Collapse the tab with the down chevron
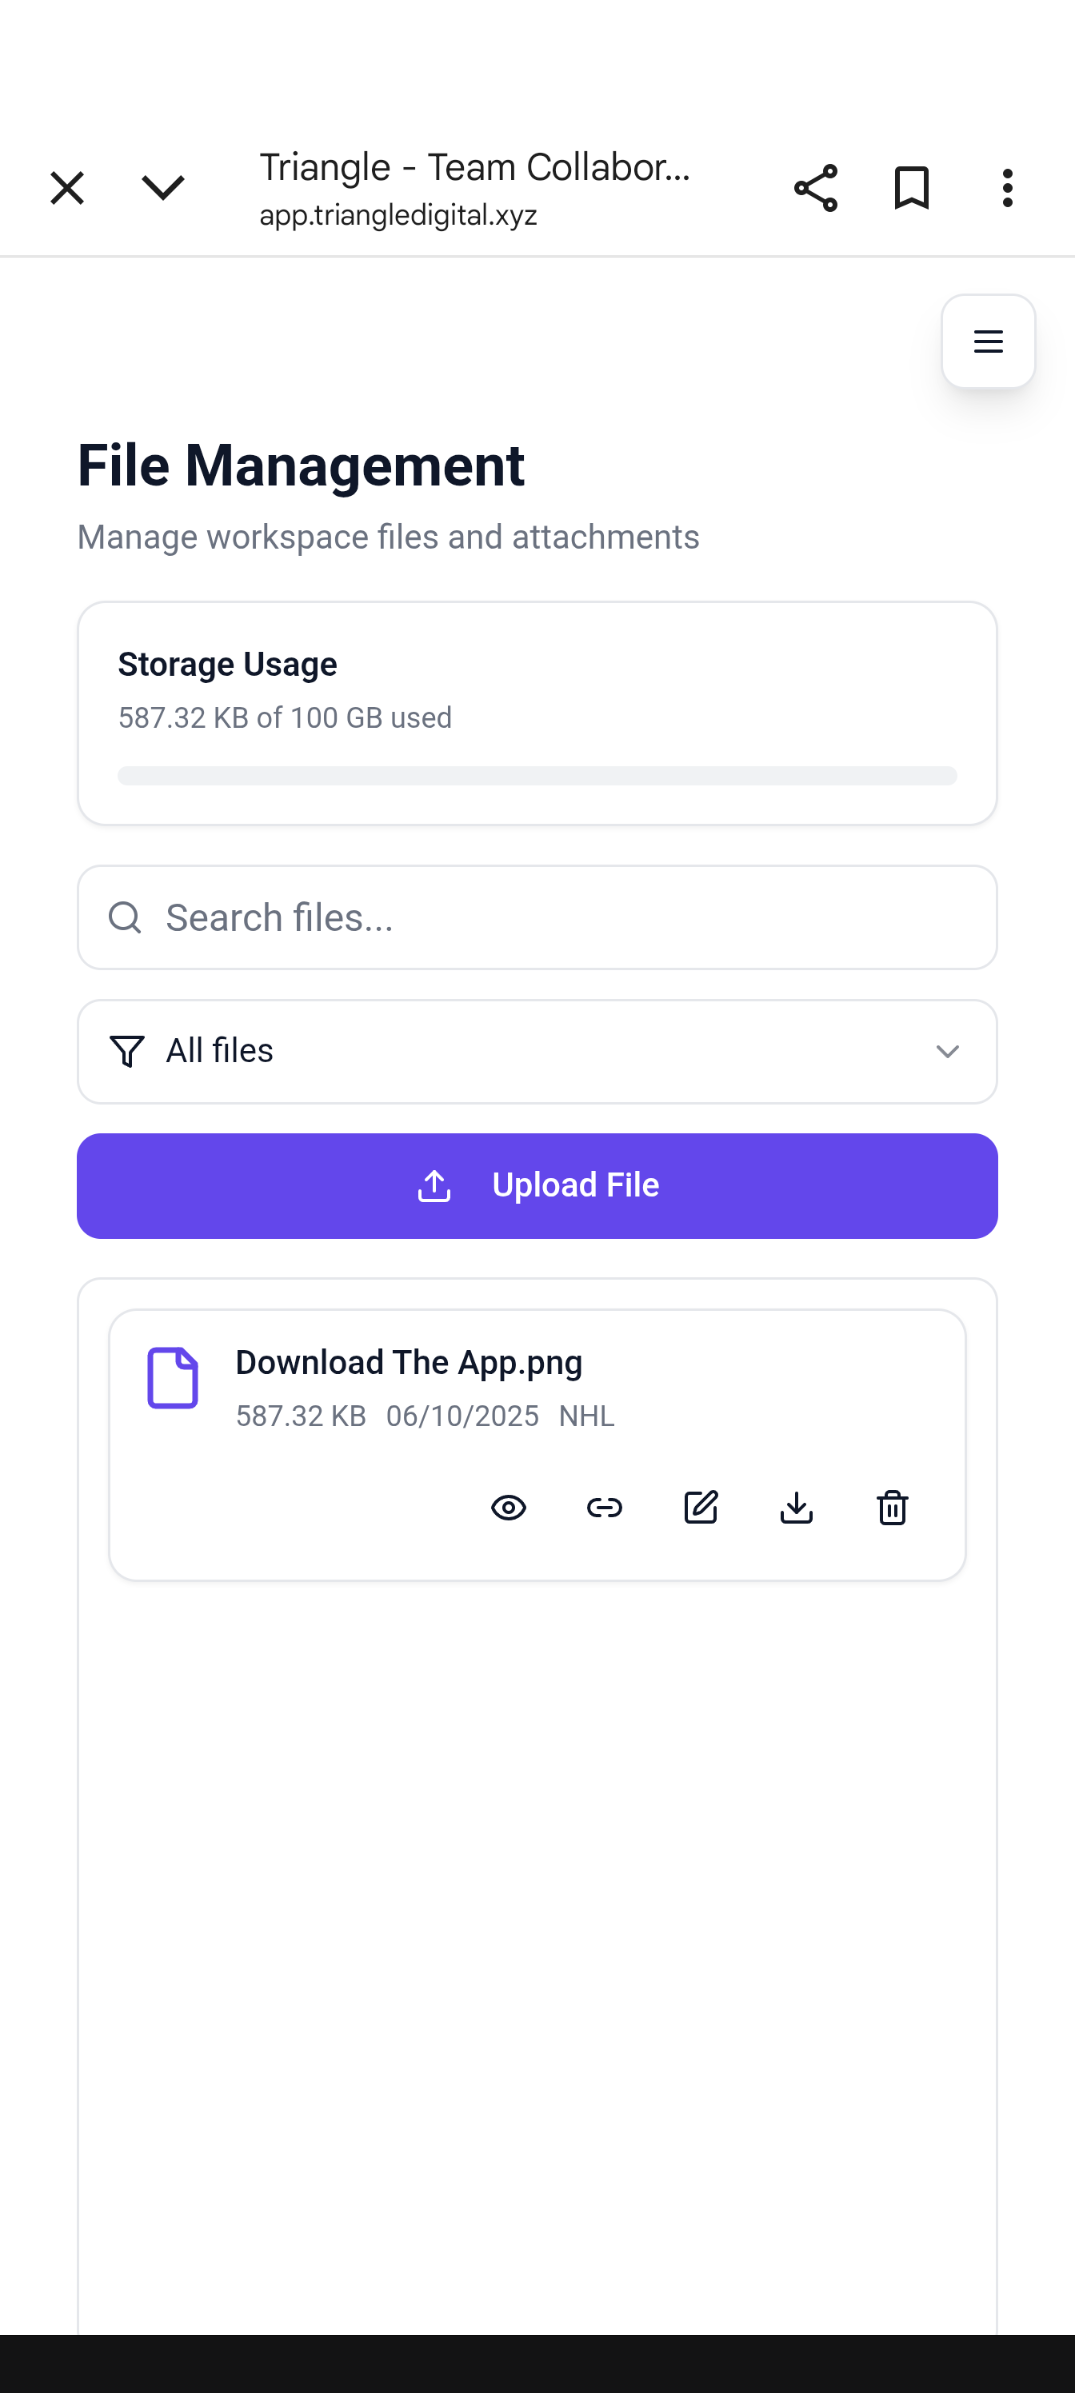Screen dimensions: 1075x2393 tap(163, 188)
